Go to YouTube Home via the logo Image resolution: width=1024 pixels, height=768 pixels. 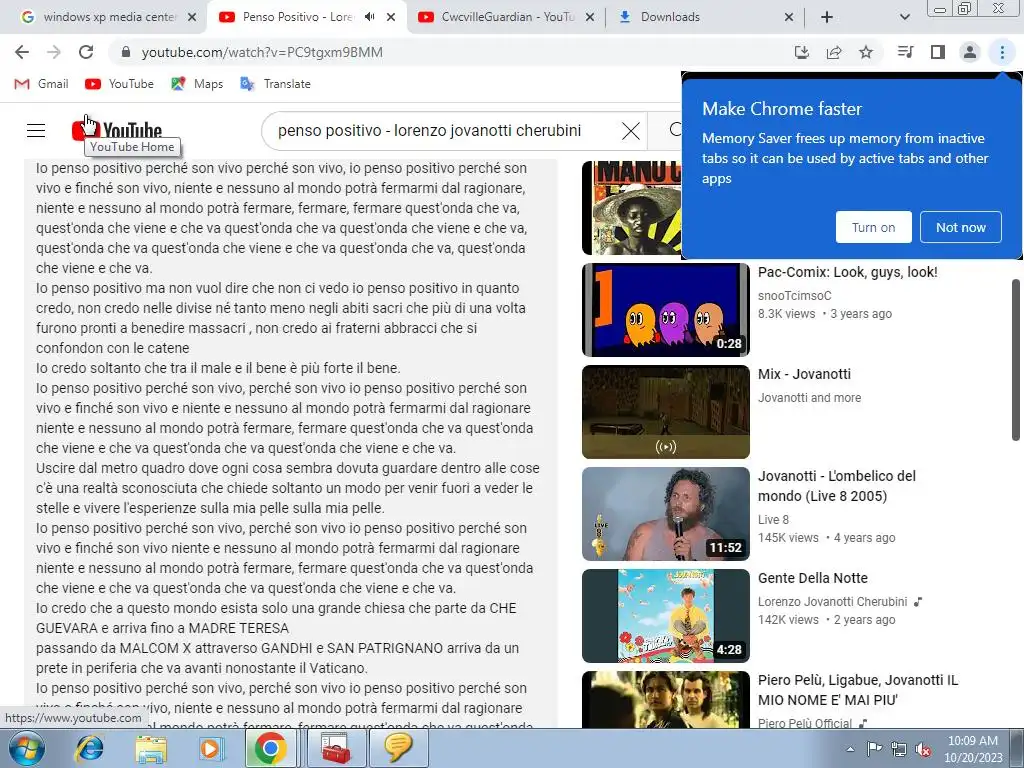[117, 131]
